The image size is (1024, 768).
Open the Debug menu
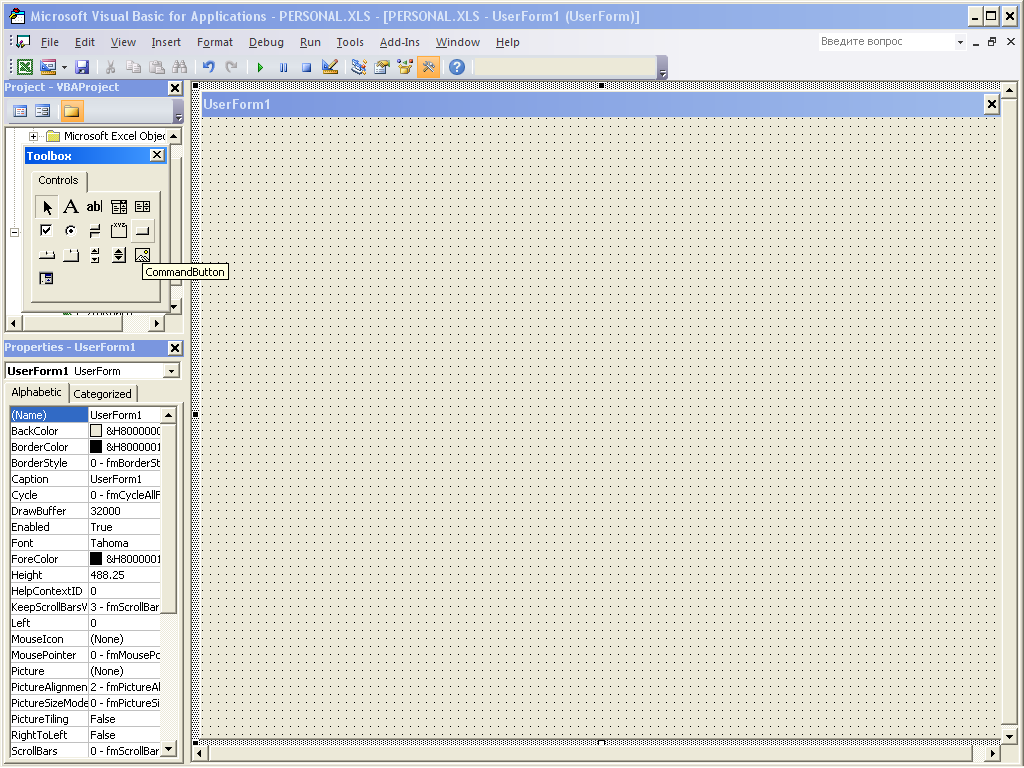(x=266, y=42)
